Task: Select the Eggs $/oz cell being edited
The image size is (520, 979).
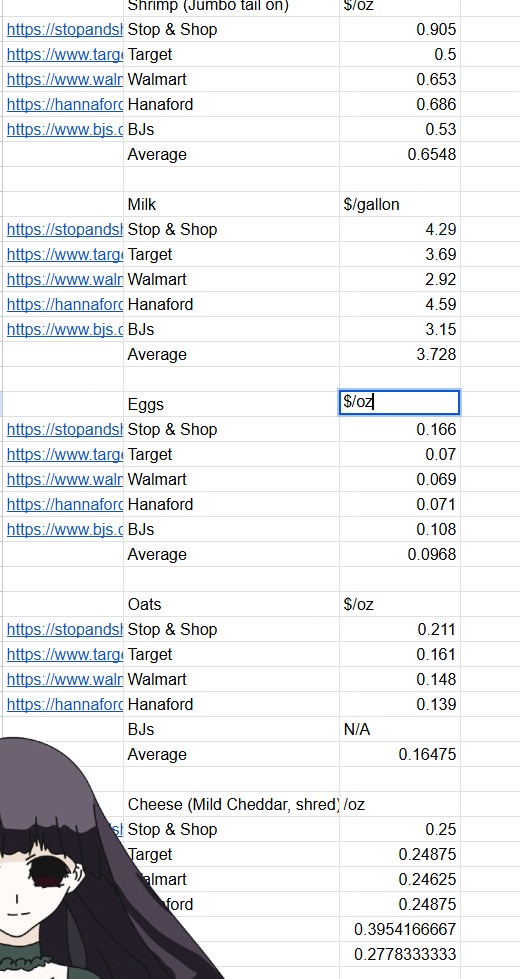Action: 400,403
